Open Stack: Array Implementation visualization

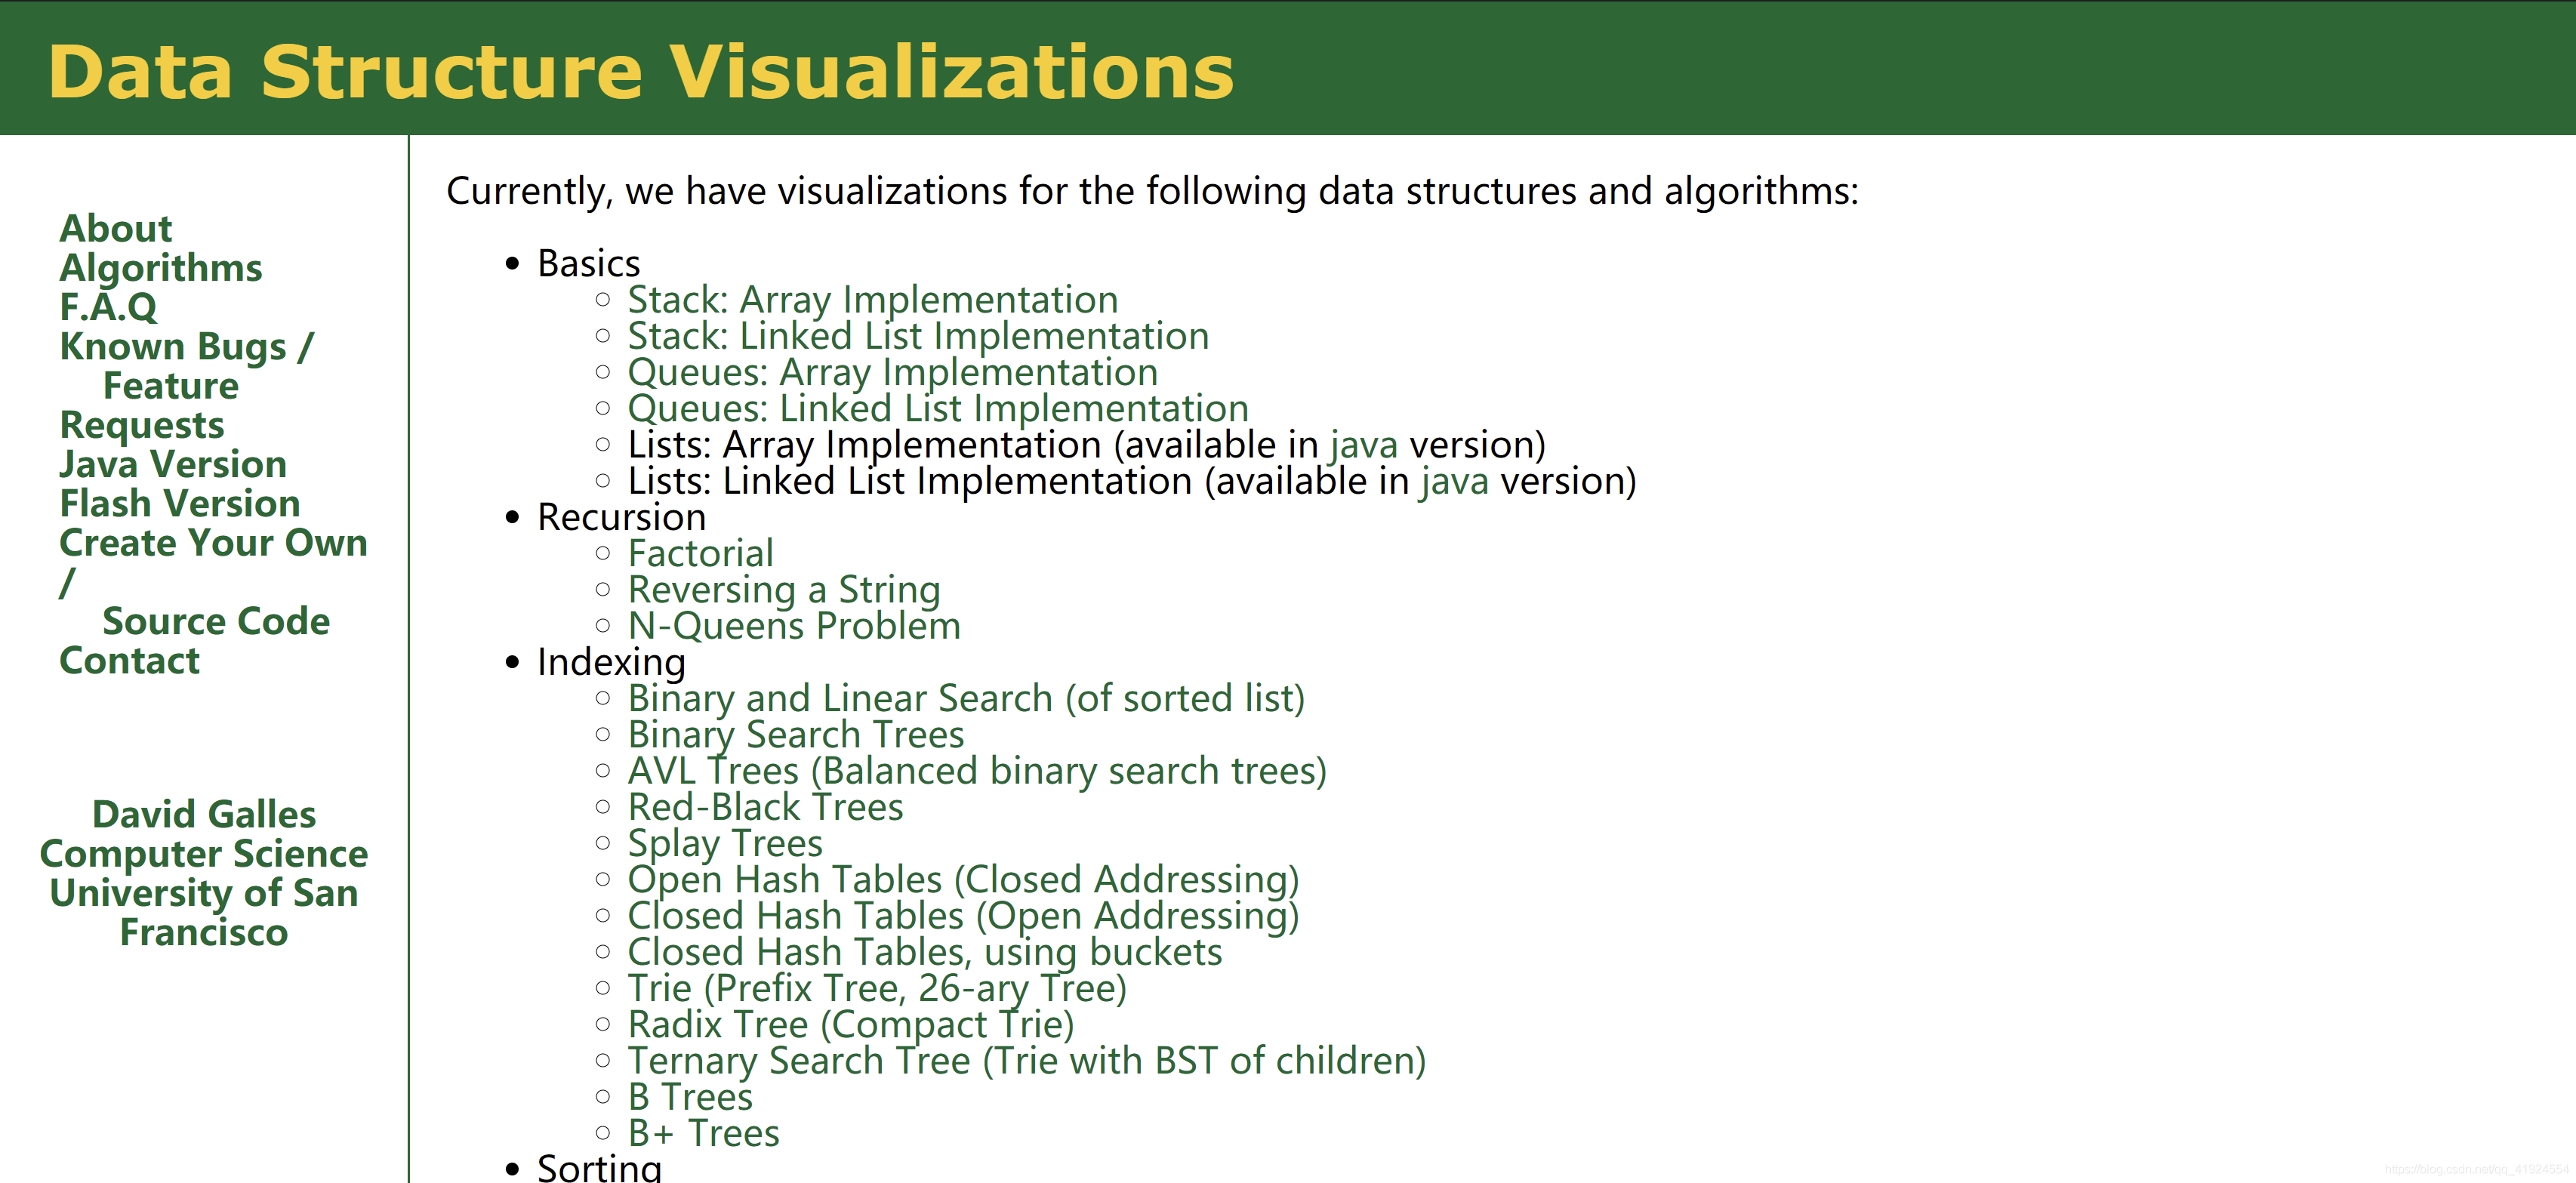point(872,300)
